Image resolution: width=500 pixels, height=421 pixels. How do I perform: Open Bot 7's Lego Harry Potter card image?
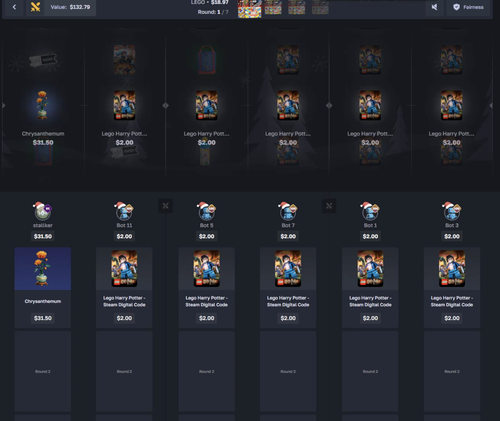[288, 269]
